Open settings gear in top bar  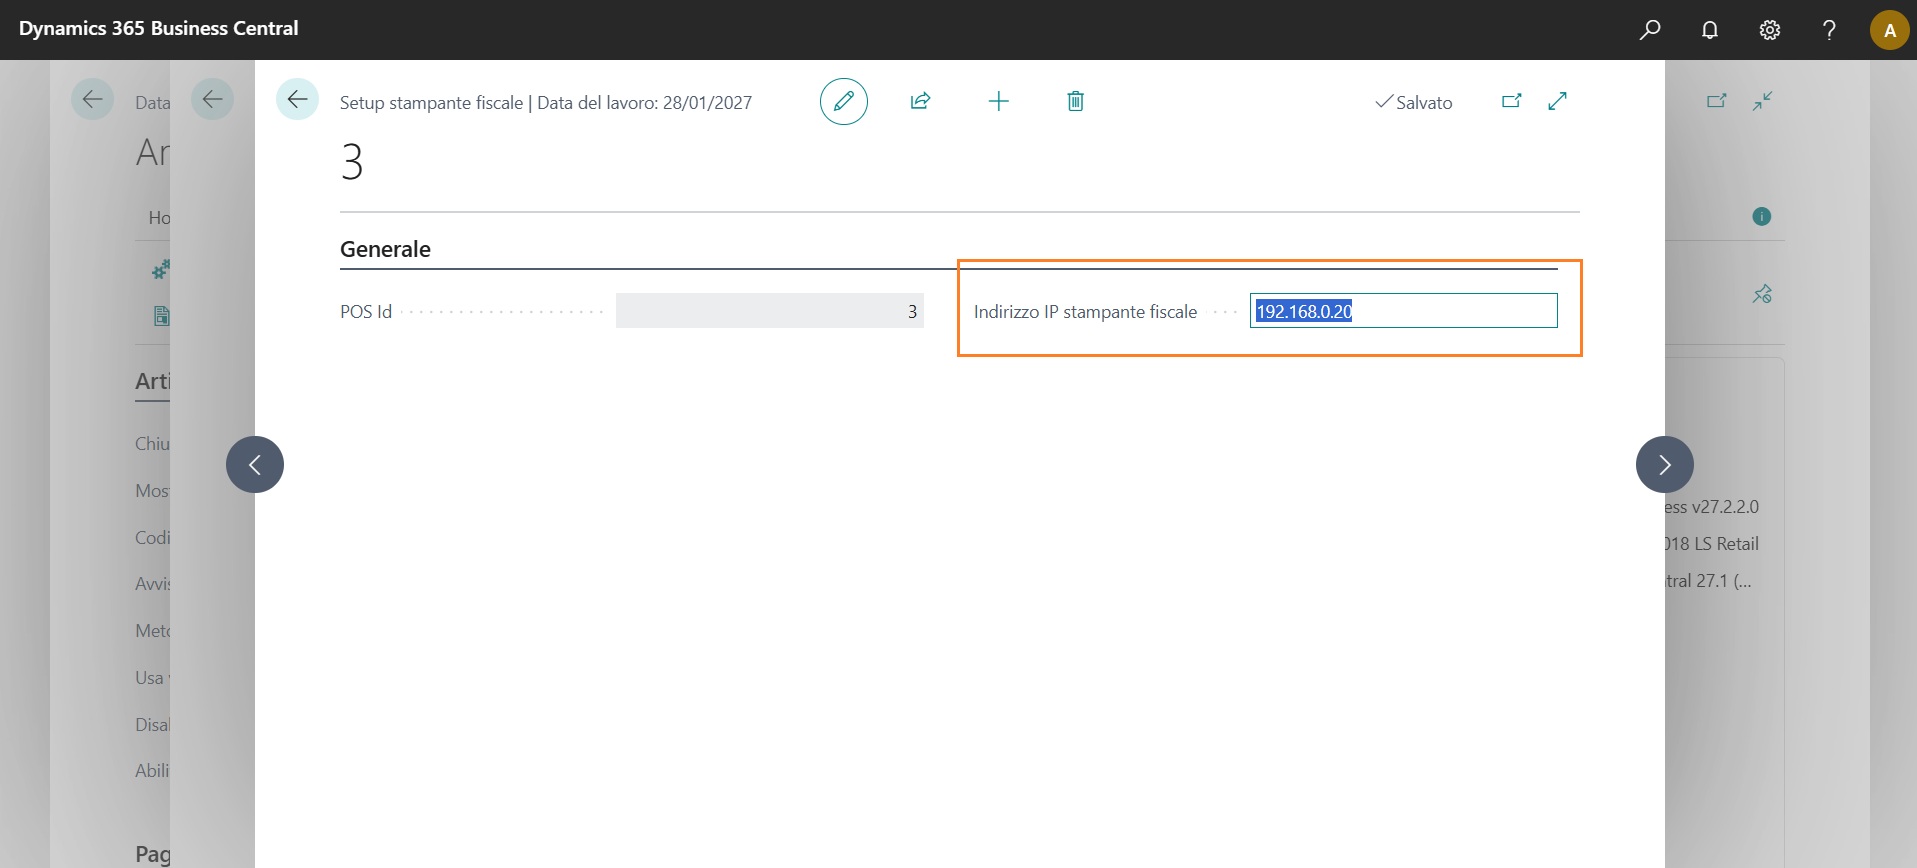tap(1770, 30)
